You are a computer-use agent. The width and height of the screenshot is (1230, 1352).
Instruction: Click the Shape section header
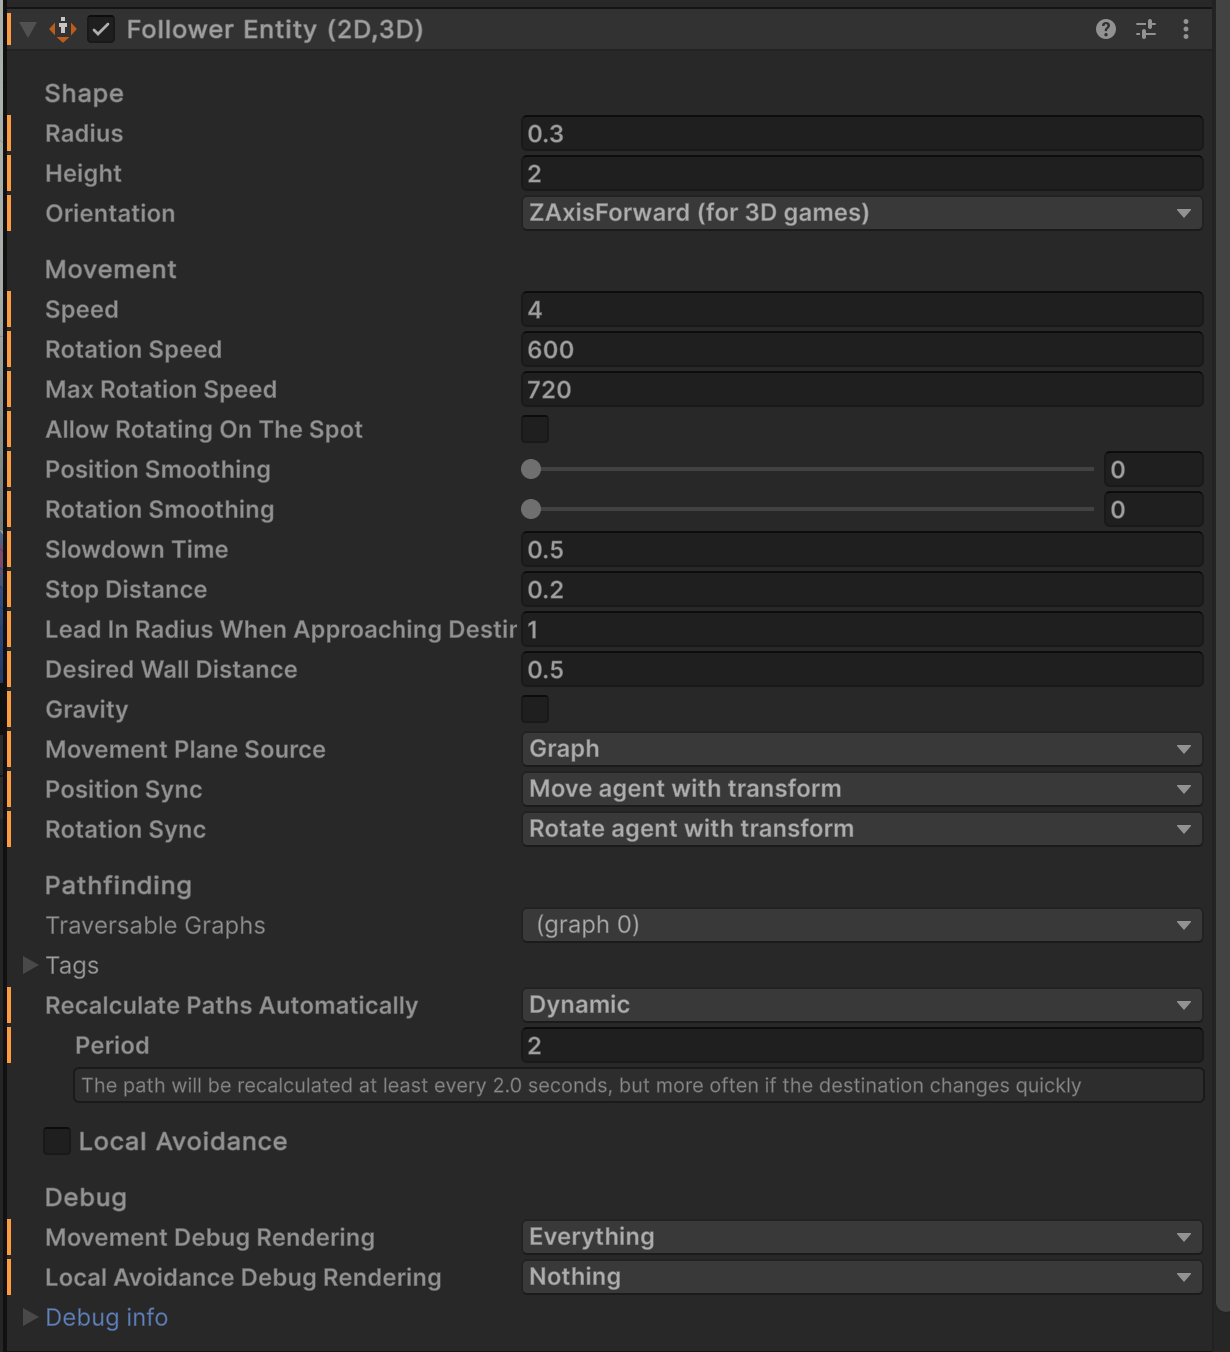tap(84, 93)
